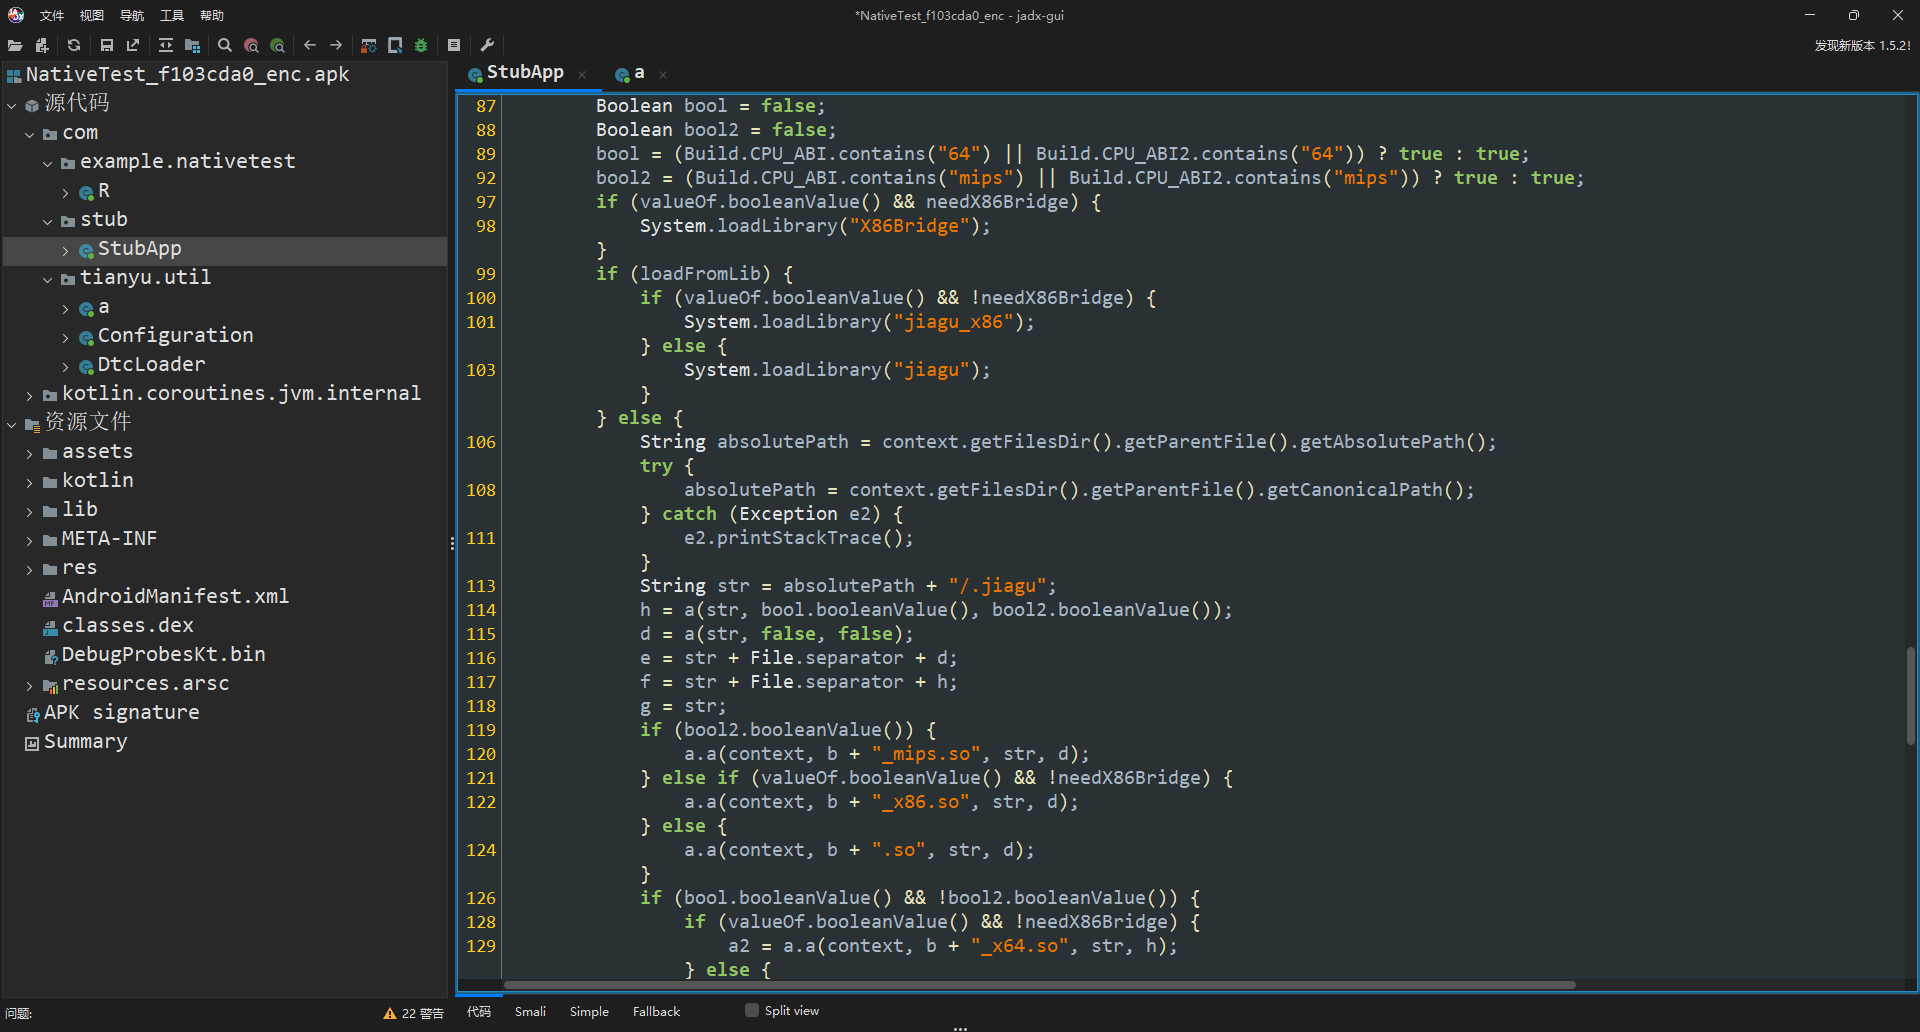Collapse the tianyu.util package node
The height and width of the screenshot is (1032, 1920).
tap(47, 279)
